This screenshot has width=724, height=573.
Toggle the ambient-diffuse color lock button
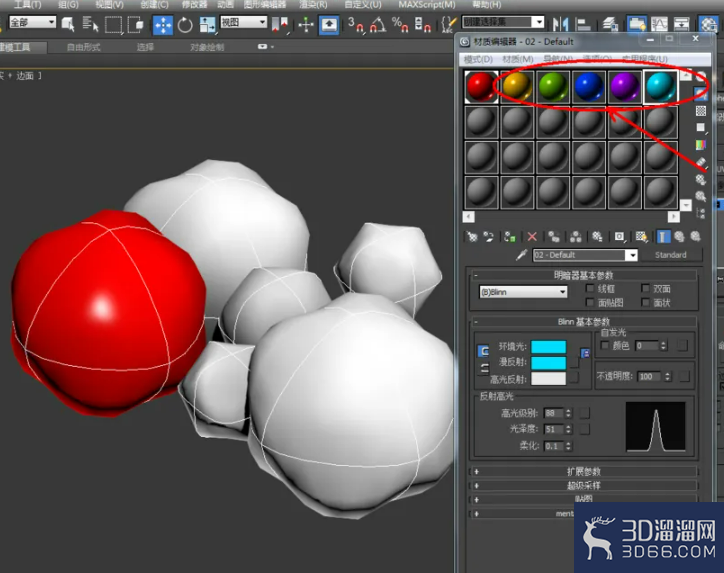[483, 351]
